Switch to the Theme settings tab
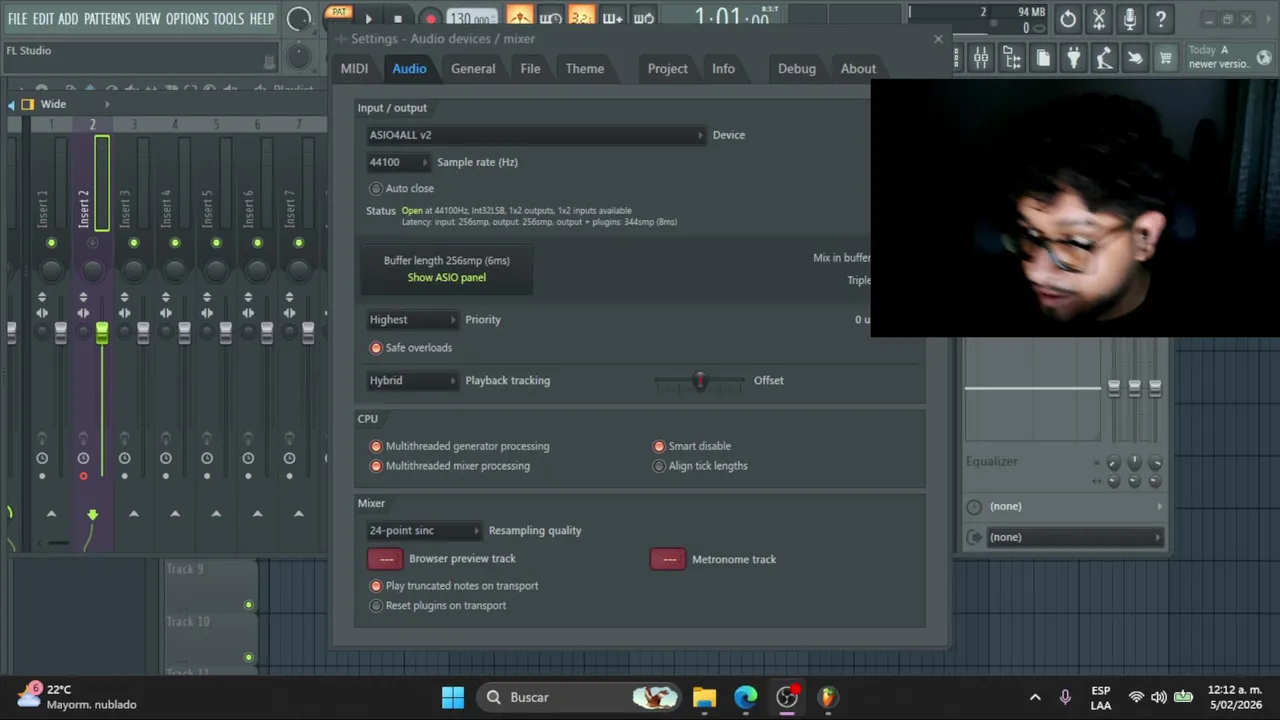This screenshot has height=720, width=1280. pos(585,69)
